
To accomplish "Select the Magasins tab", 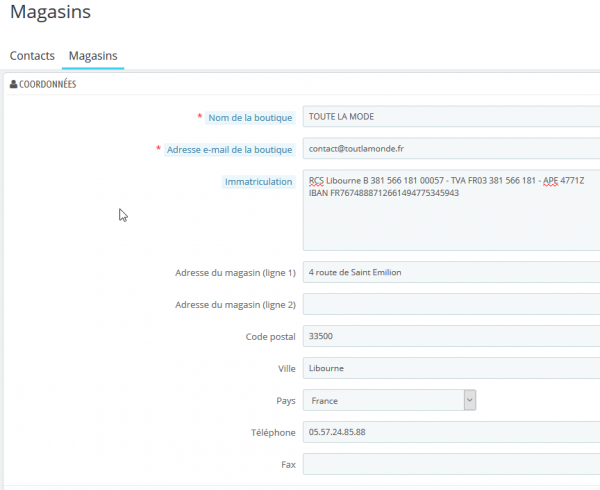I will click(x=93, y=56).
